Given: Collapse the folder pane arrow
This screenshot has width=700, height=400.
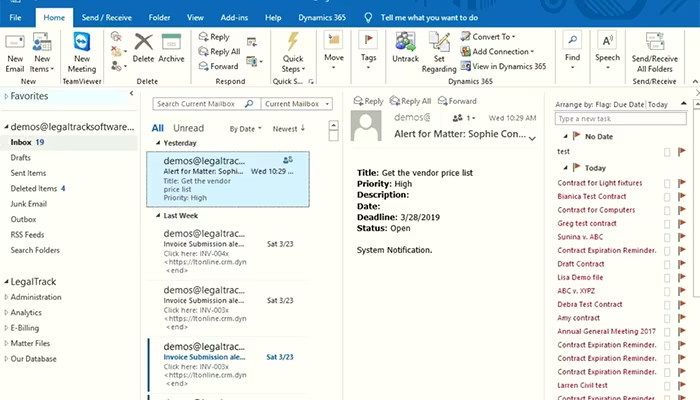Looking at the screenshot, I should point(131,93).
